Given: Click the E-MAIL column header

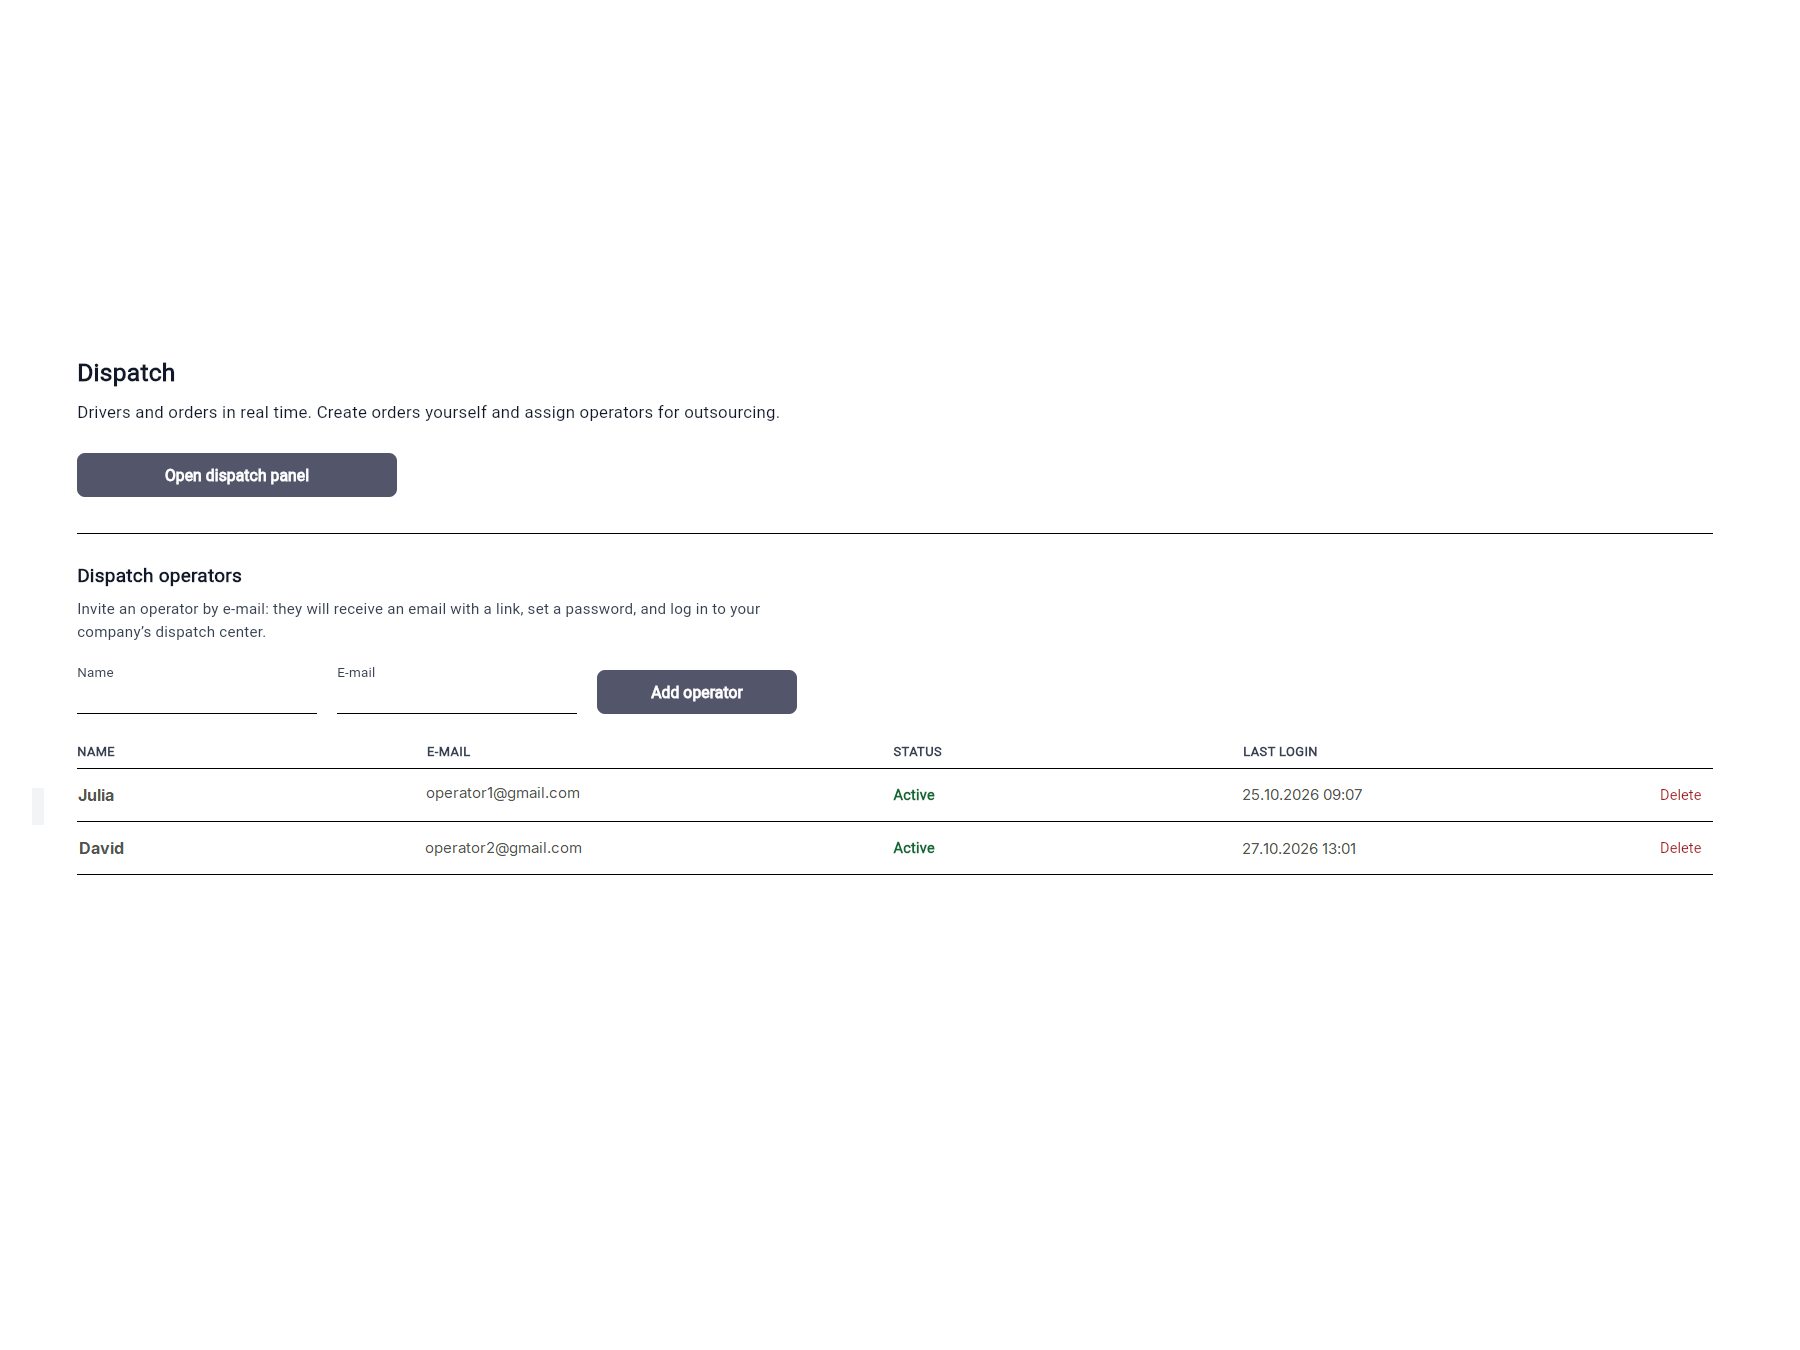Looking at the screenshot, I should [x=448, y=752].
